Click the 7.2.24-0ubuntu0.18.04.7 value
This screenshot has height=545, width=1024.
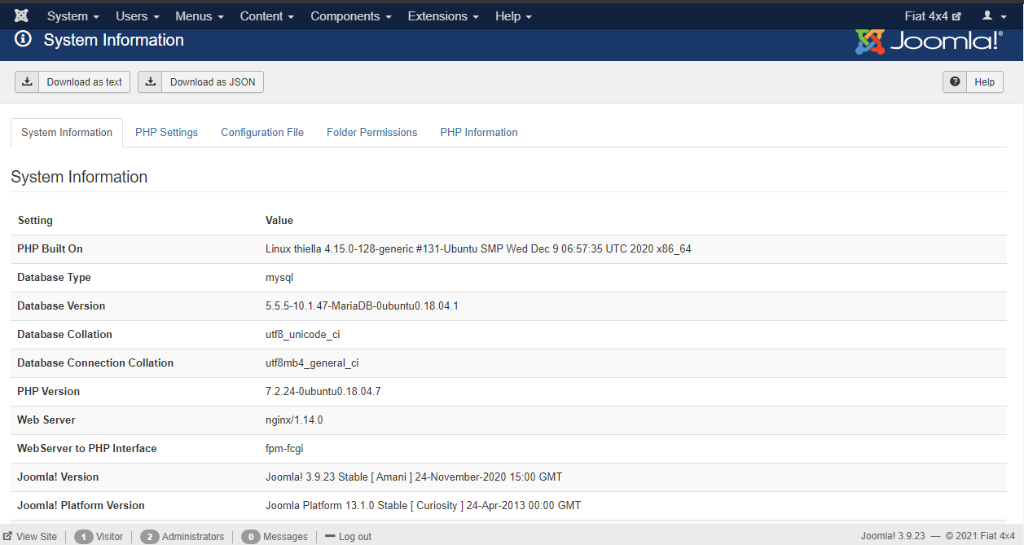tap(323, 392)
